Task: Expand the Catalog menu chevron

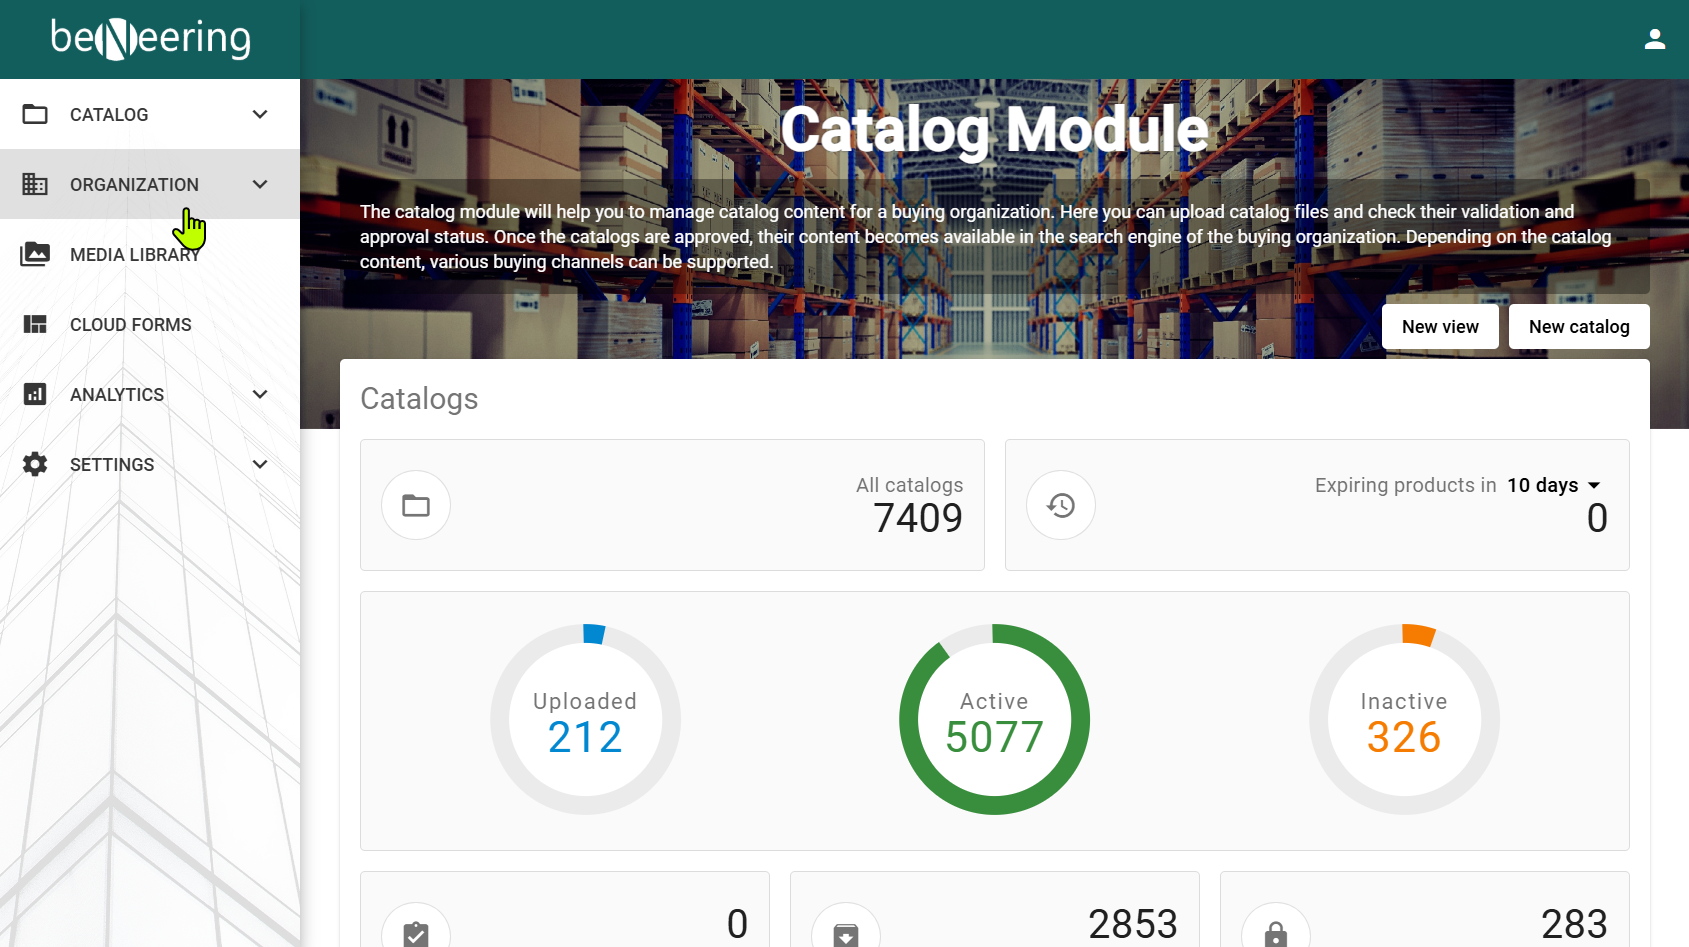Action: click(x=260, y=114)
